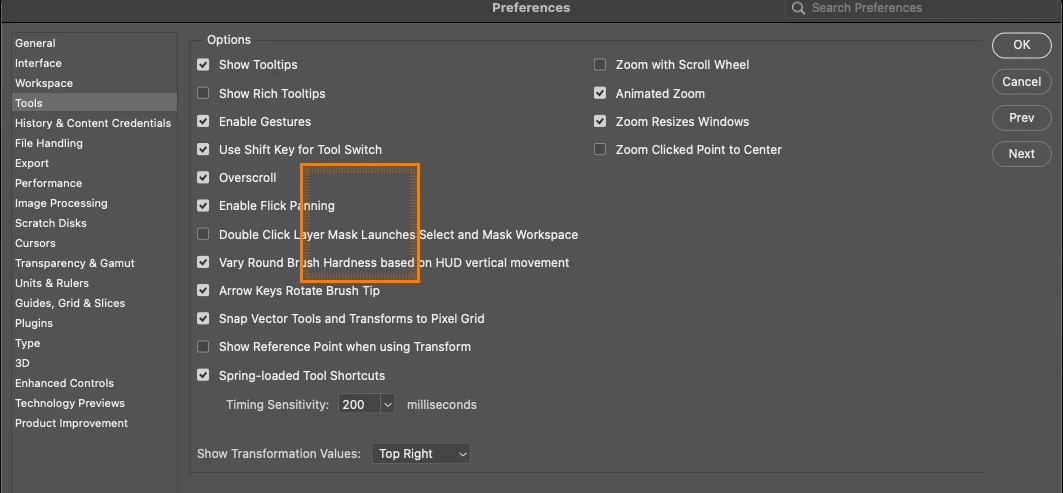Open Show Transformation Values dropdown
This screenshot has height=493, width=1063.
pos(421,454)
